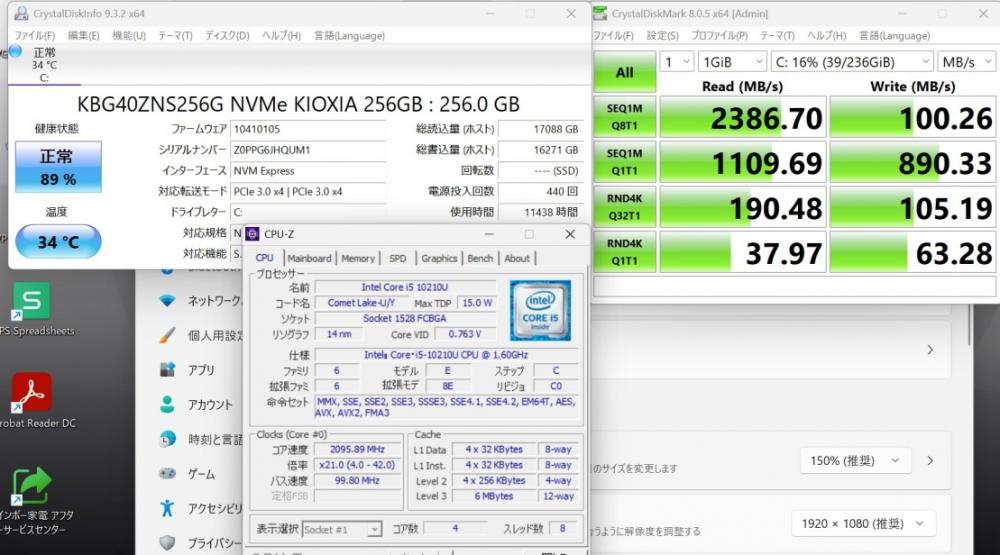Click the core speed 2095.89 MHz value
Screen dimensions: 1000x555
[357, 449]
